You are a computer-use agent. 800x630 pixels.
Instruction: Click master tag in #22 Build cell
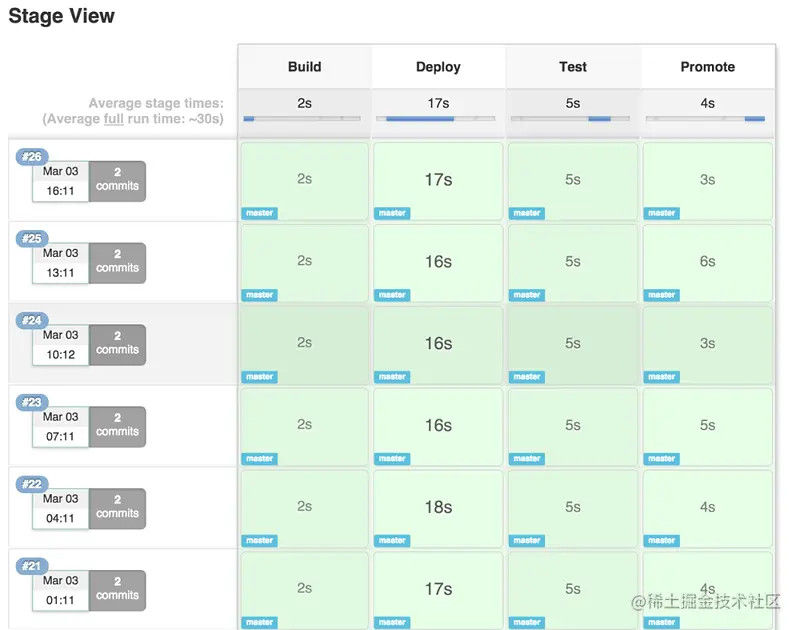pyautogui.click(x=259, y=541)
